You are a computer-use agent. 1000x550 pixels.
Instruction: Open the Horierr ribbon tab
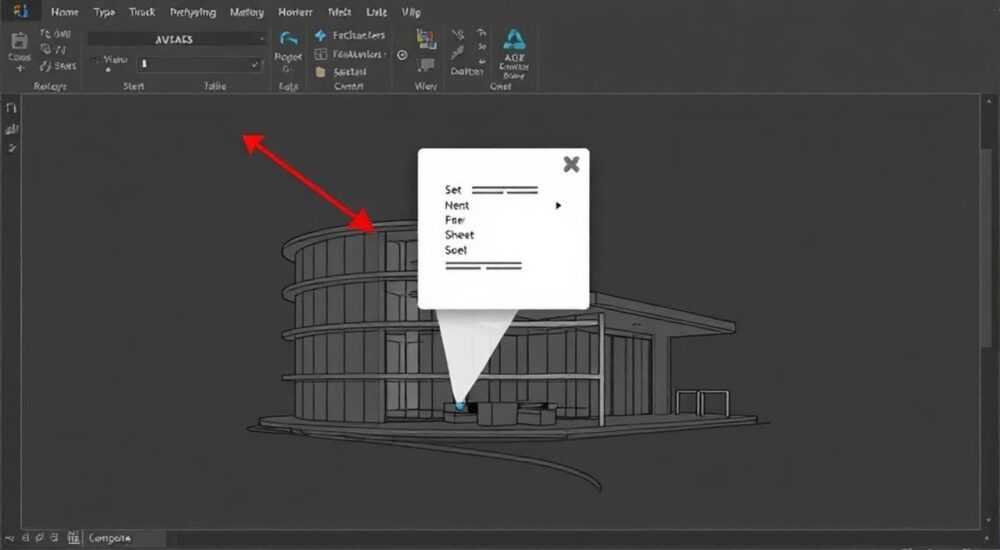295,12
